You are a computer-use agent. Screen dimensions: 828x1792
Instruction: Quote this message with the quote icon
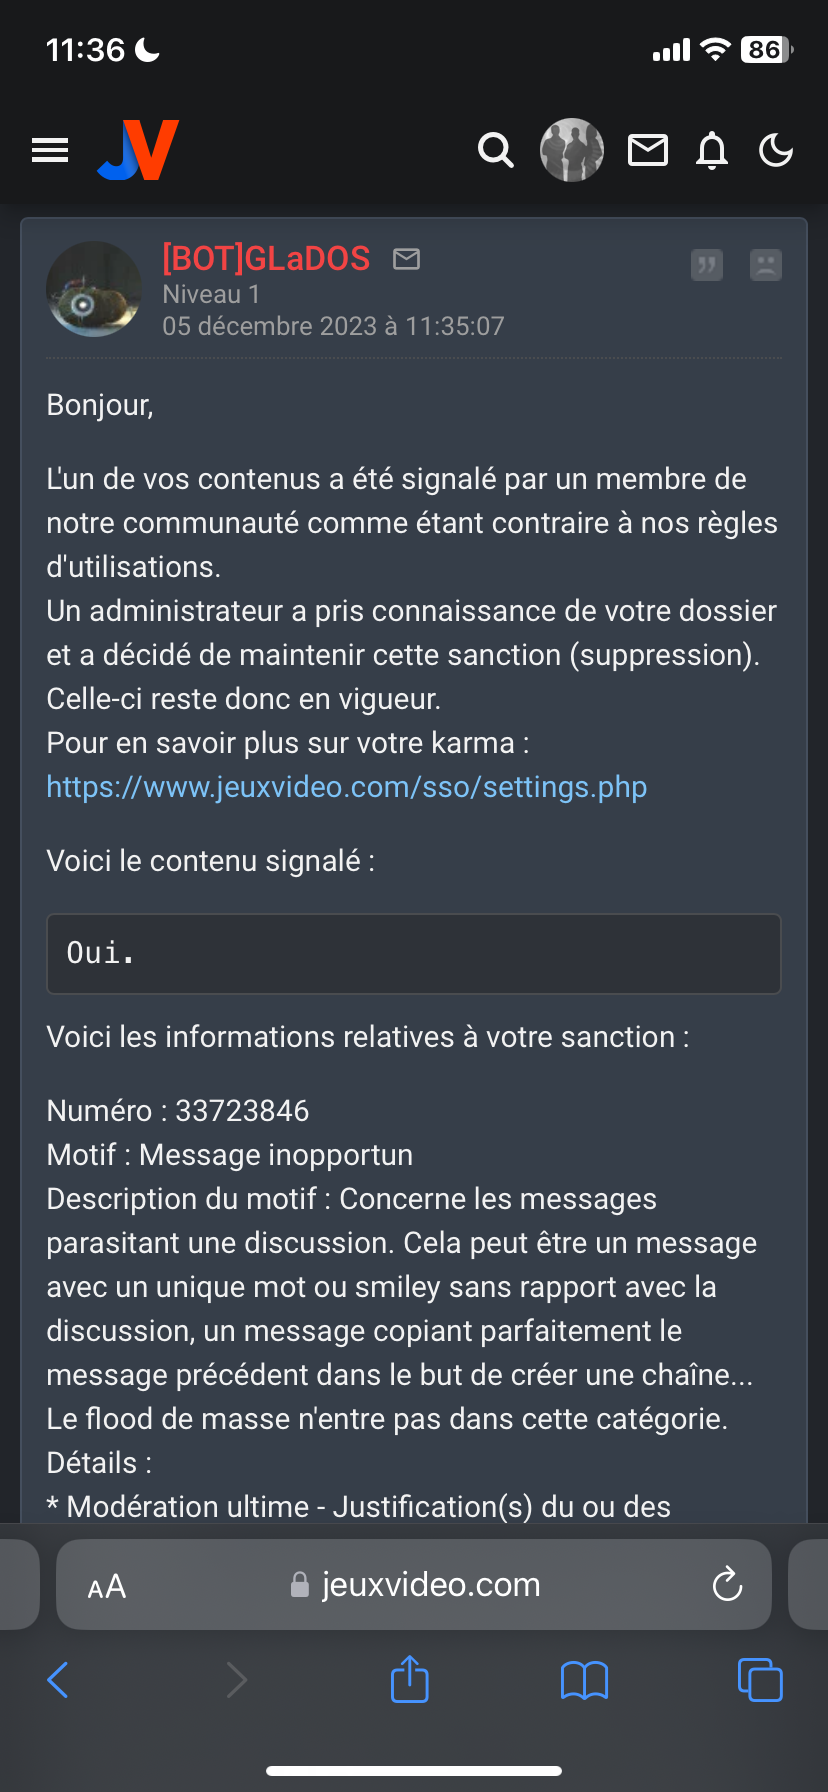point(707,265)
